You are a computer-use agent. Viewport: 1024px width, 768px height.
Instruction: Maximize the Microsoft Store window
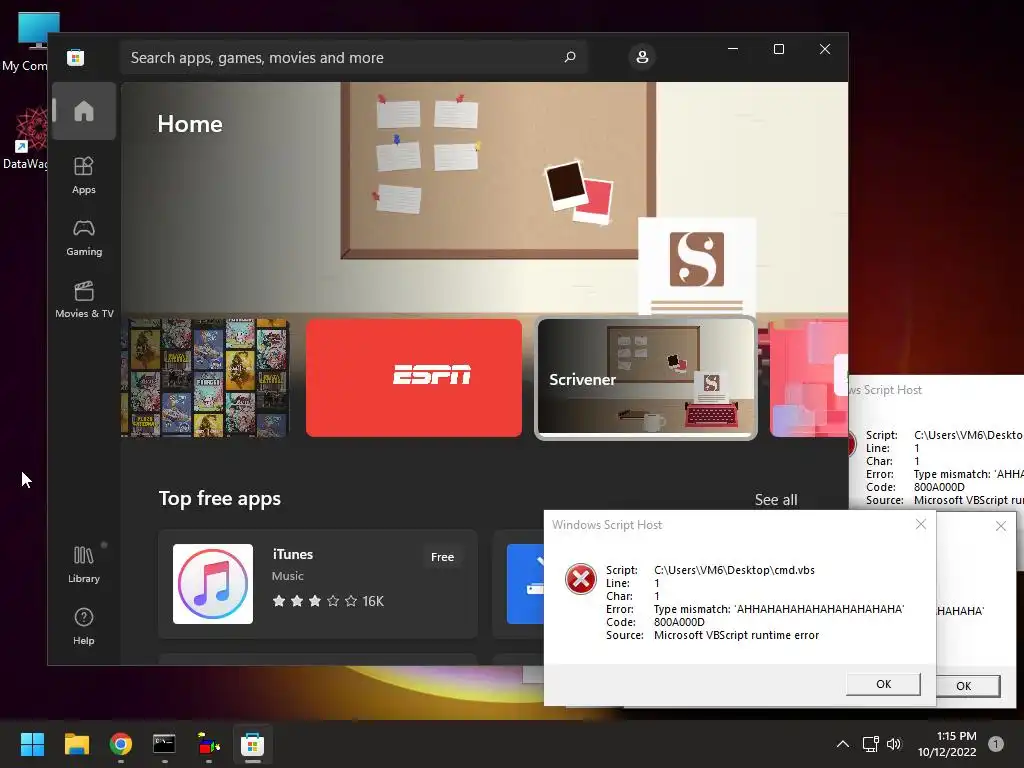tap(778, 49)
